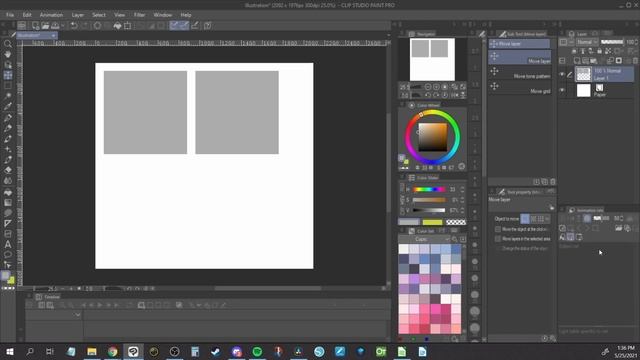Open Spotify from the Windows taskbar

pyautogui.click(x=257, y=351)
